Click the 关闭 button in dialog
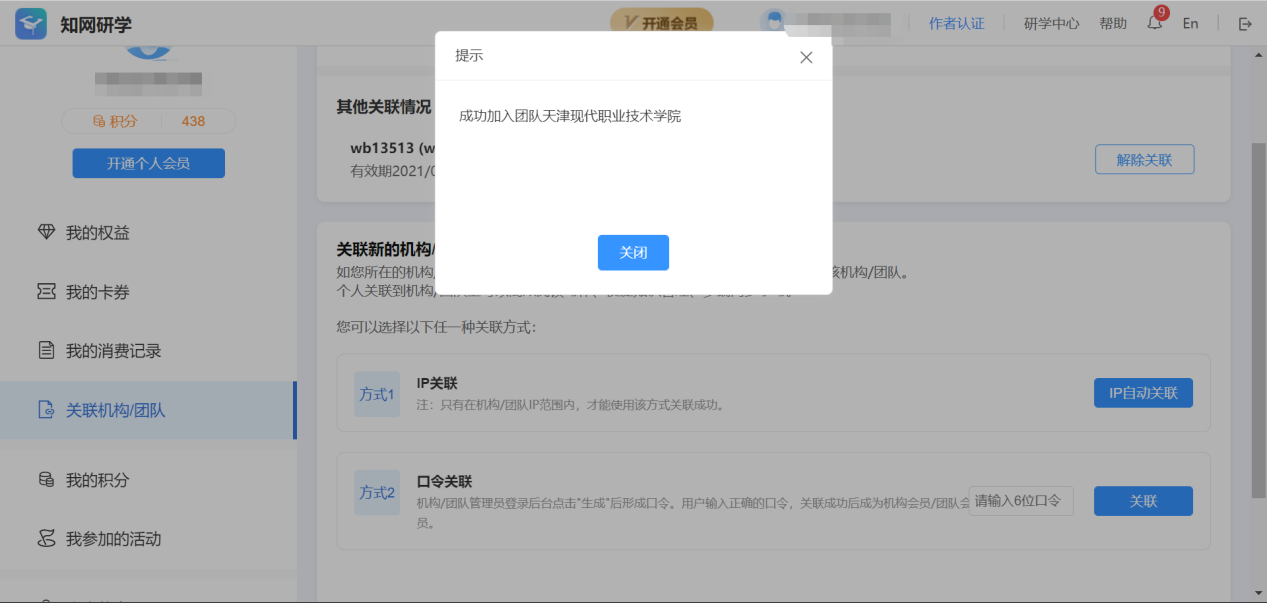This screenshot has height=603, width=1267. (x=633, y=253)
